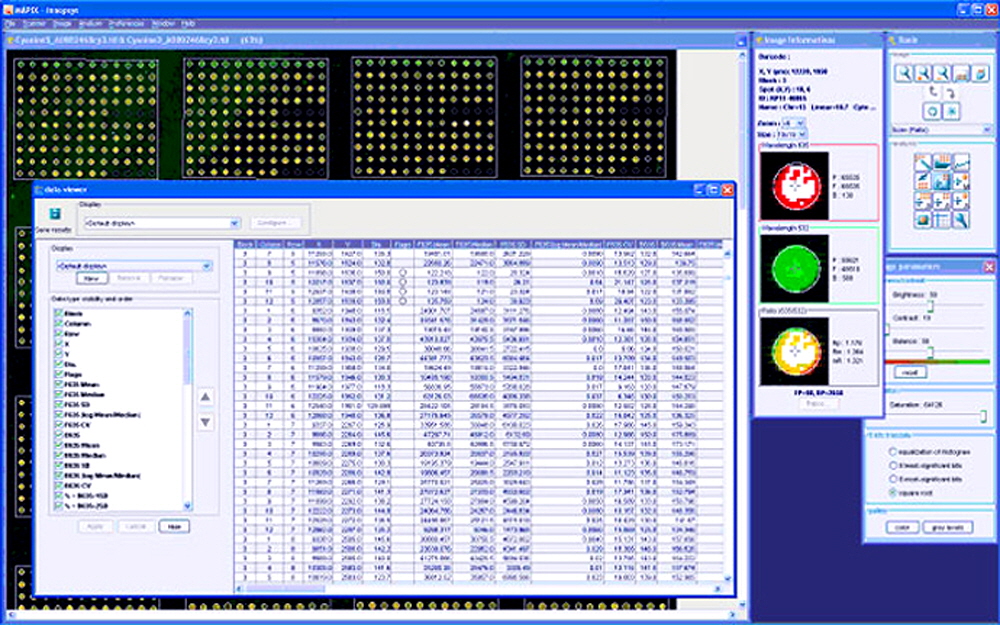Open the Preferences menu
This screenshot has width=1000, height=625.
(126, 24)
